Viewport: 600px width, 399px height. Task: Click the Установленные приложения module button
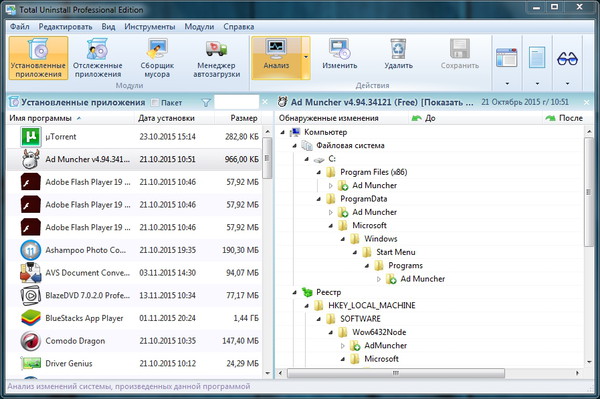pyautogui.click(x=38, y=58)
